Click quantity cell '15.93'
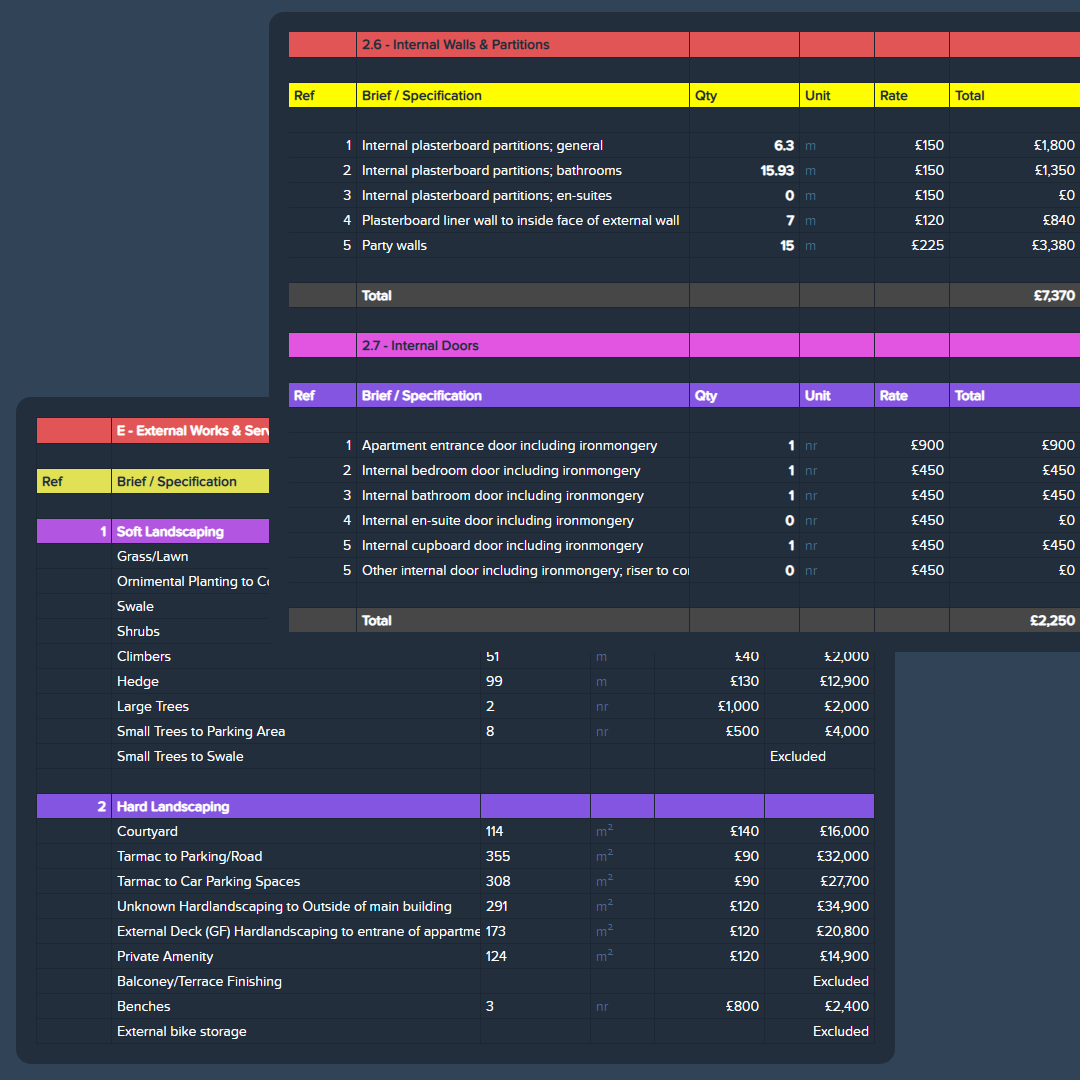Screen dimensions: 1080x1080 click(777, 170)
